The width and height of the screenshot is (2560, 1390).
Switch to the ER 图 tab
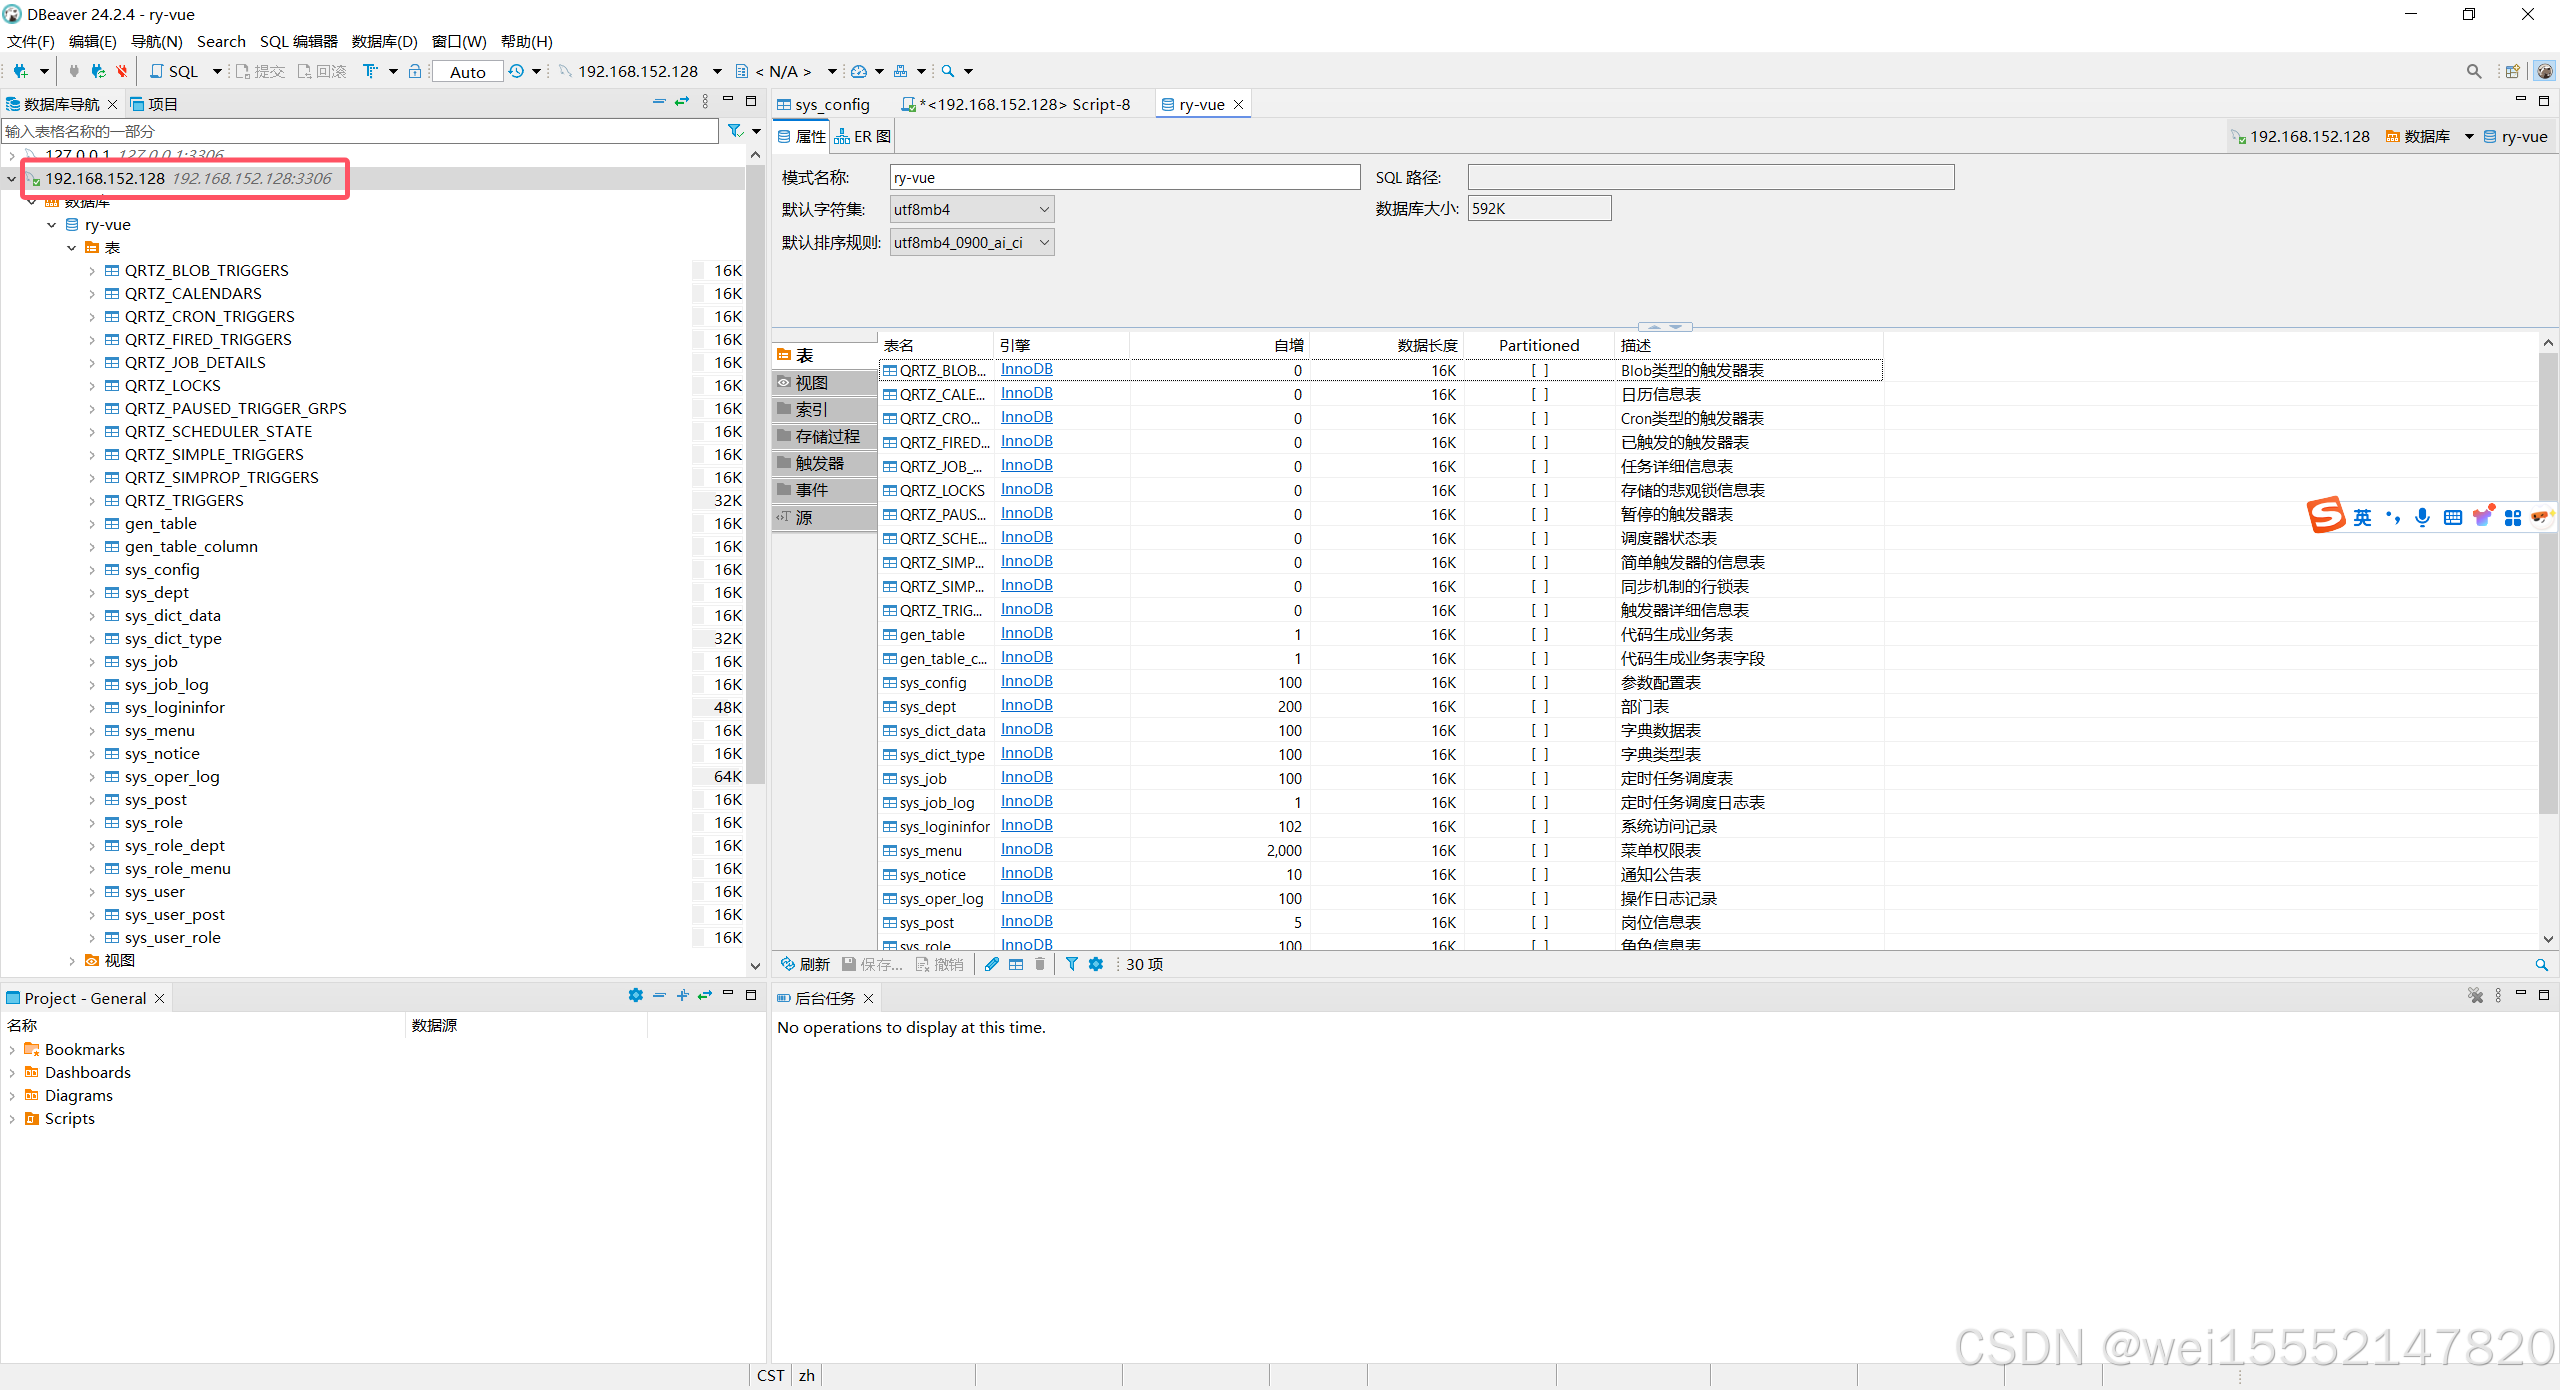pyautogui.click(x=863, y=137)
